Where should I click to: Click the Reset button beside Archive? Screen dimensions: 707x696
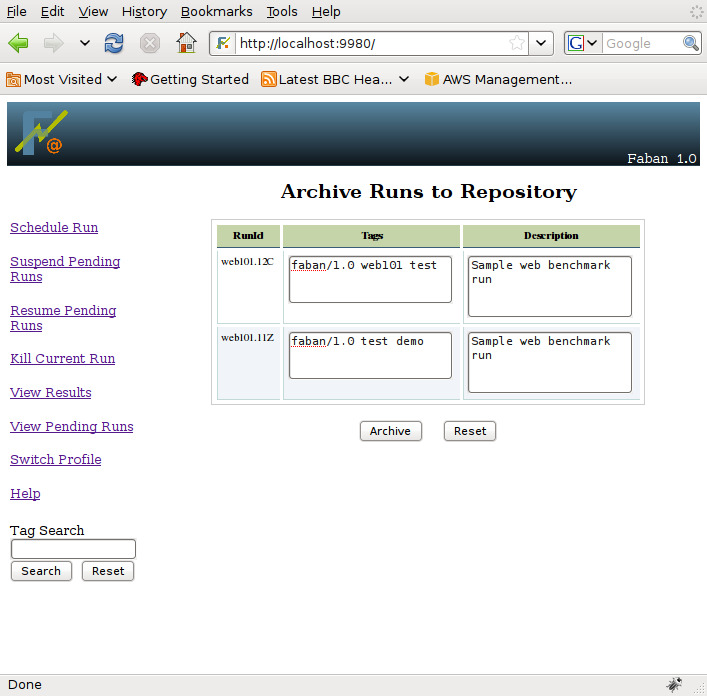click(470, 431)
